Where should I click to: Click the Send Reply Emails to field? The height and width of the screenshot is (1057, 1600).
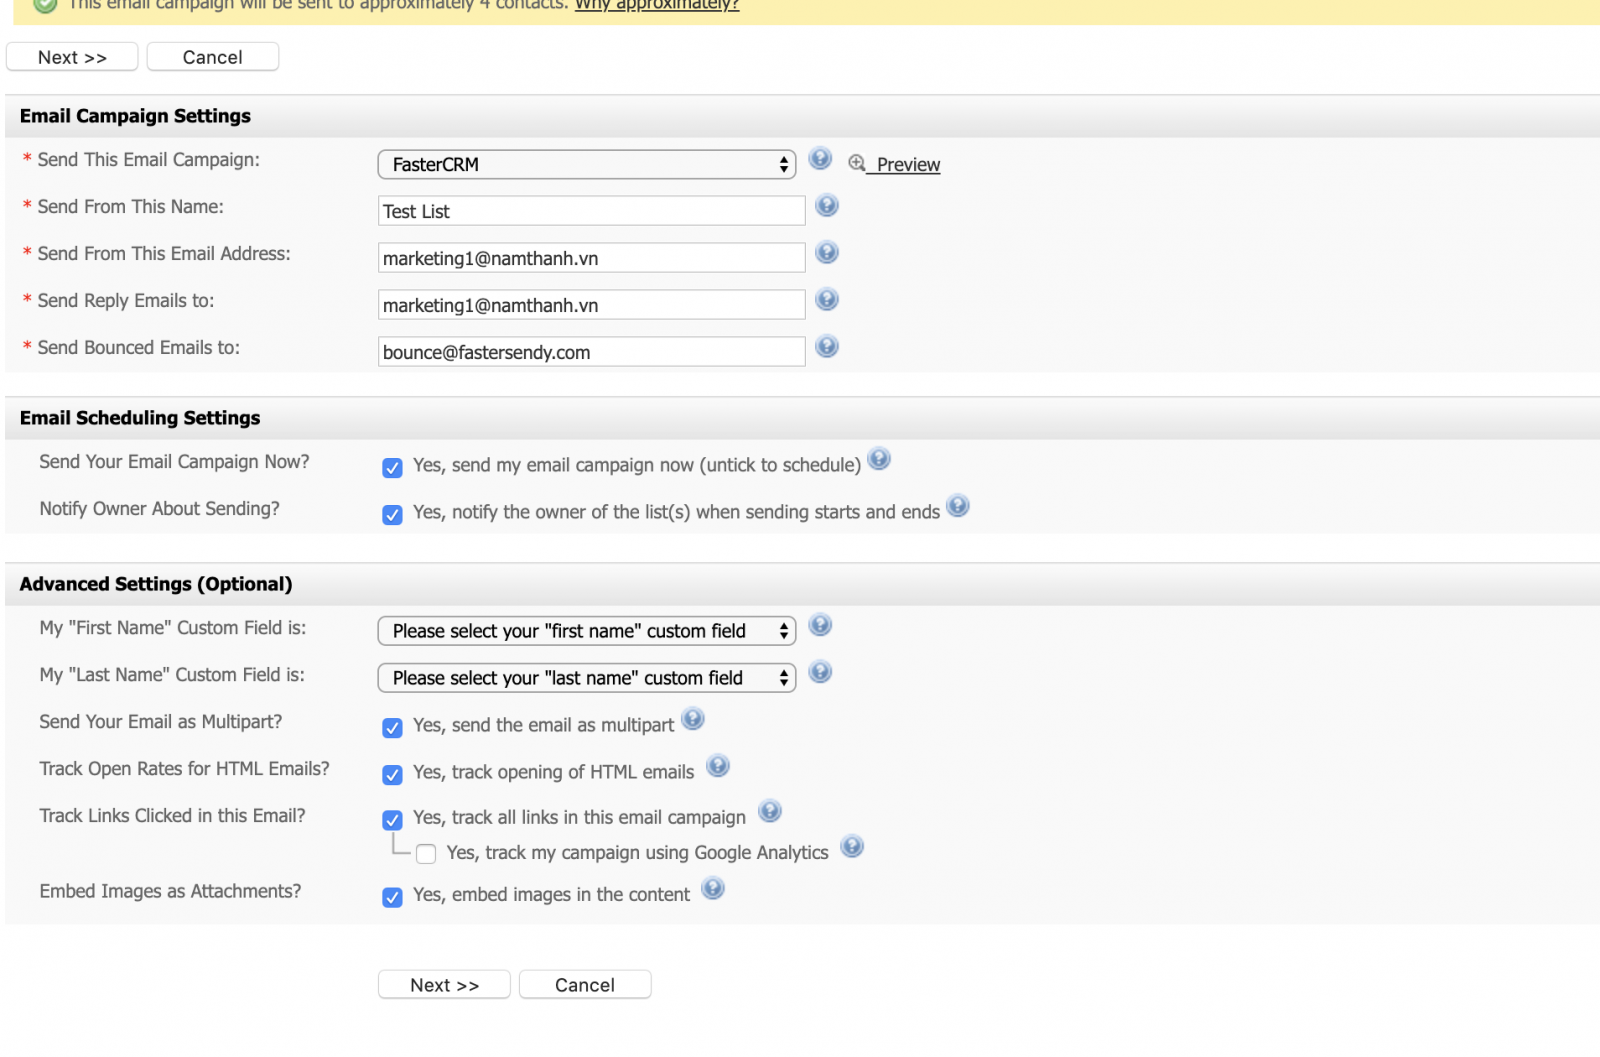[591, 305]
